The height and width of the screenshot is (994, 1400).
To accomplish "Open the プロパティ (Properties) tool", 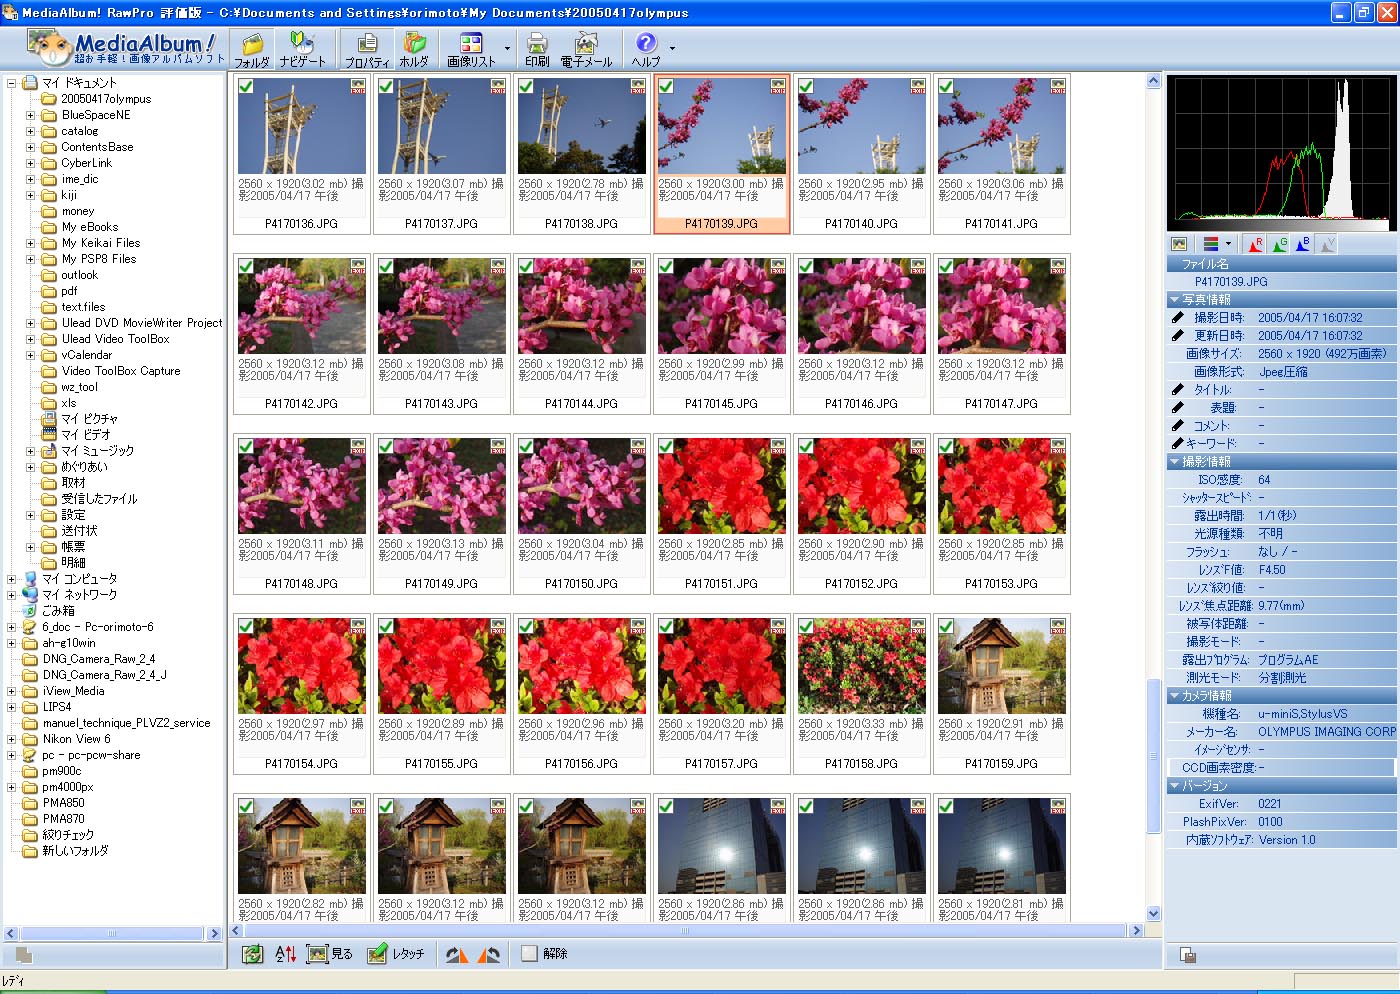I will (x=366, y=48).
